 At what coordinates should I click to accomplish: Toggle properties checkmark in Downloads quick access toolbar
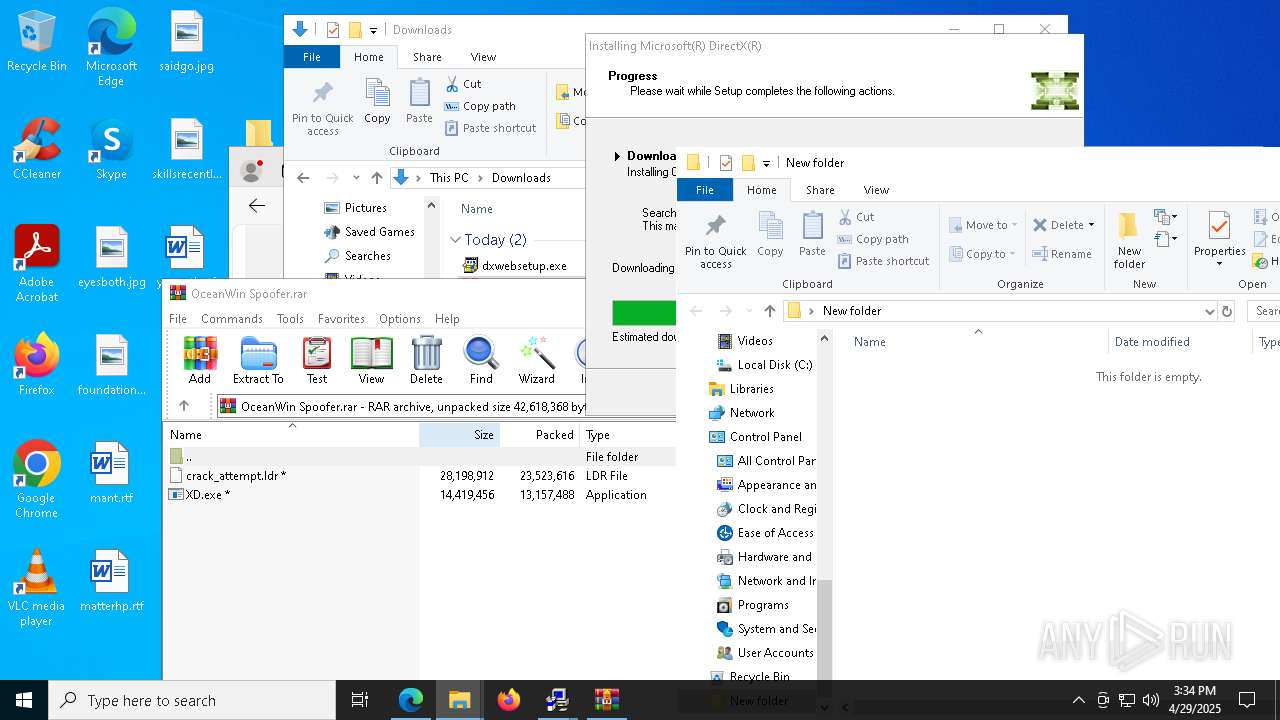click(x=333, y=30)
